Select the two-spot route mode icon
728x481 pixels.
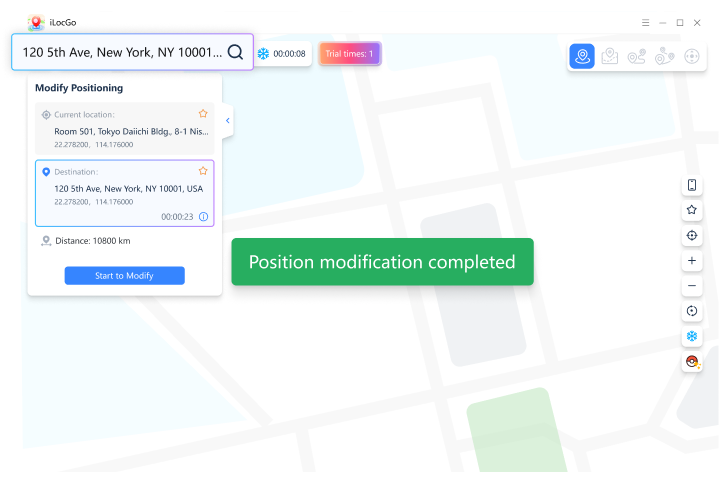click(637, 56)
